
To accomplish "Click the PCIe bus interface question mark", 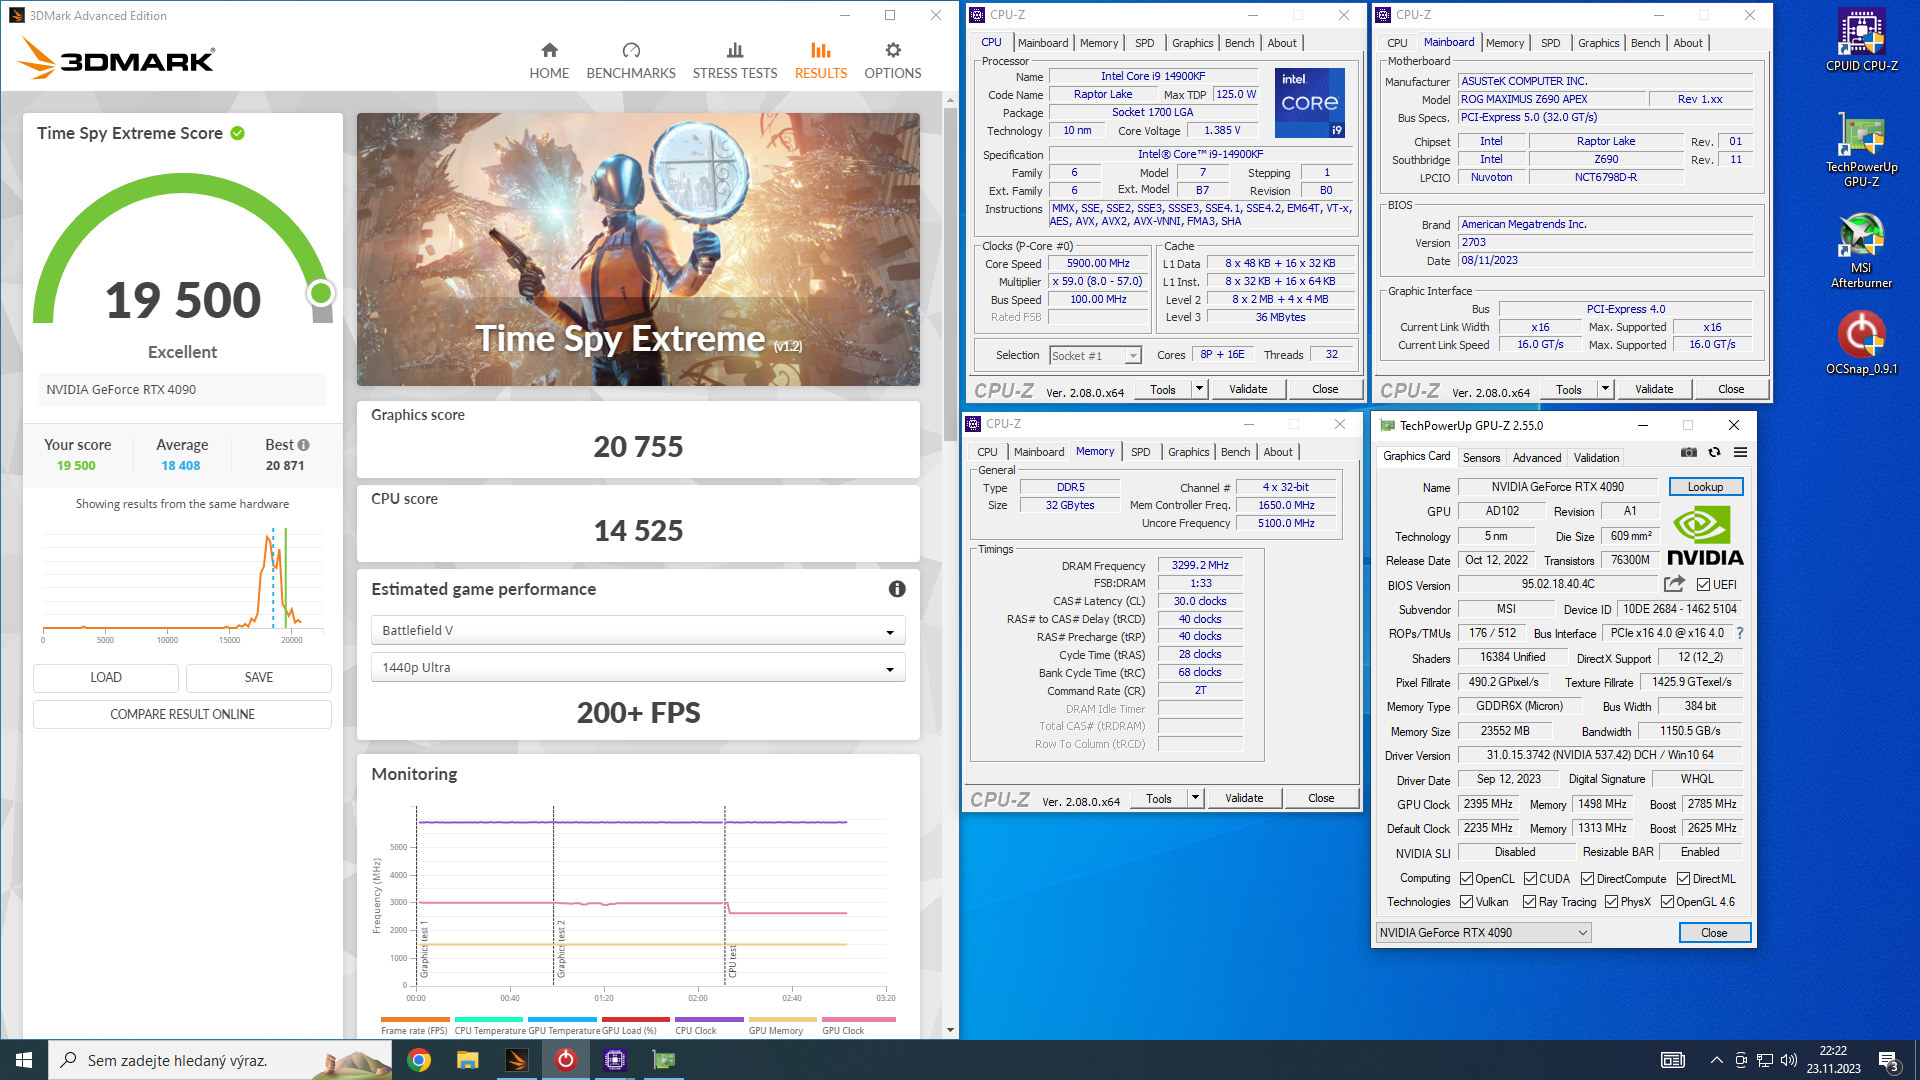I will coord(1740,633).
